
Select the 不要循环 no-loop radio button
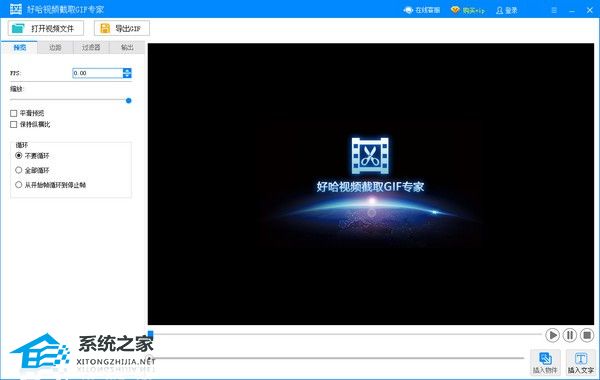(x=32, y=156)
